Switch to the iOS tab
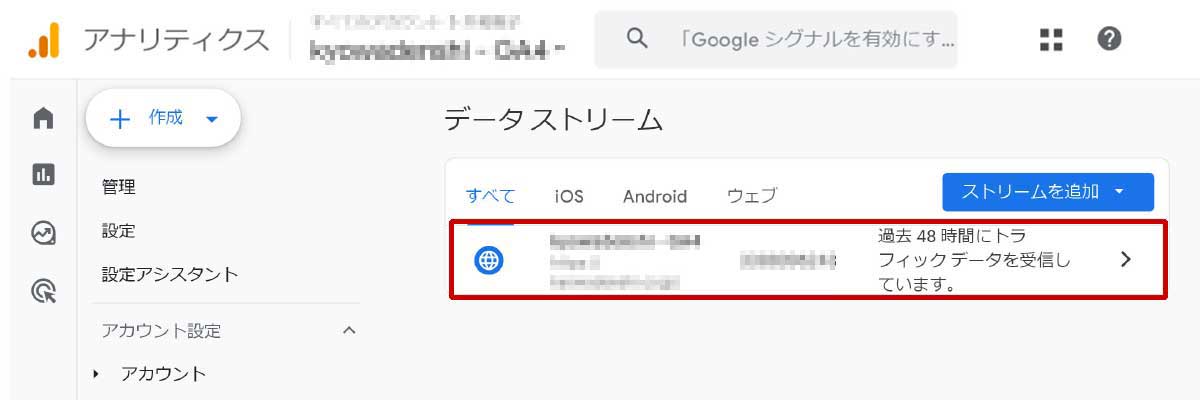Image resolution: width=1200 pixels, height=400 pixels. 569,196
